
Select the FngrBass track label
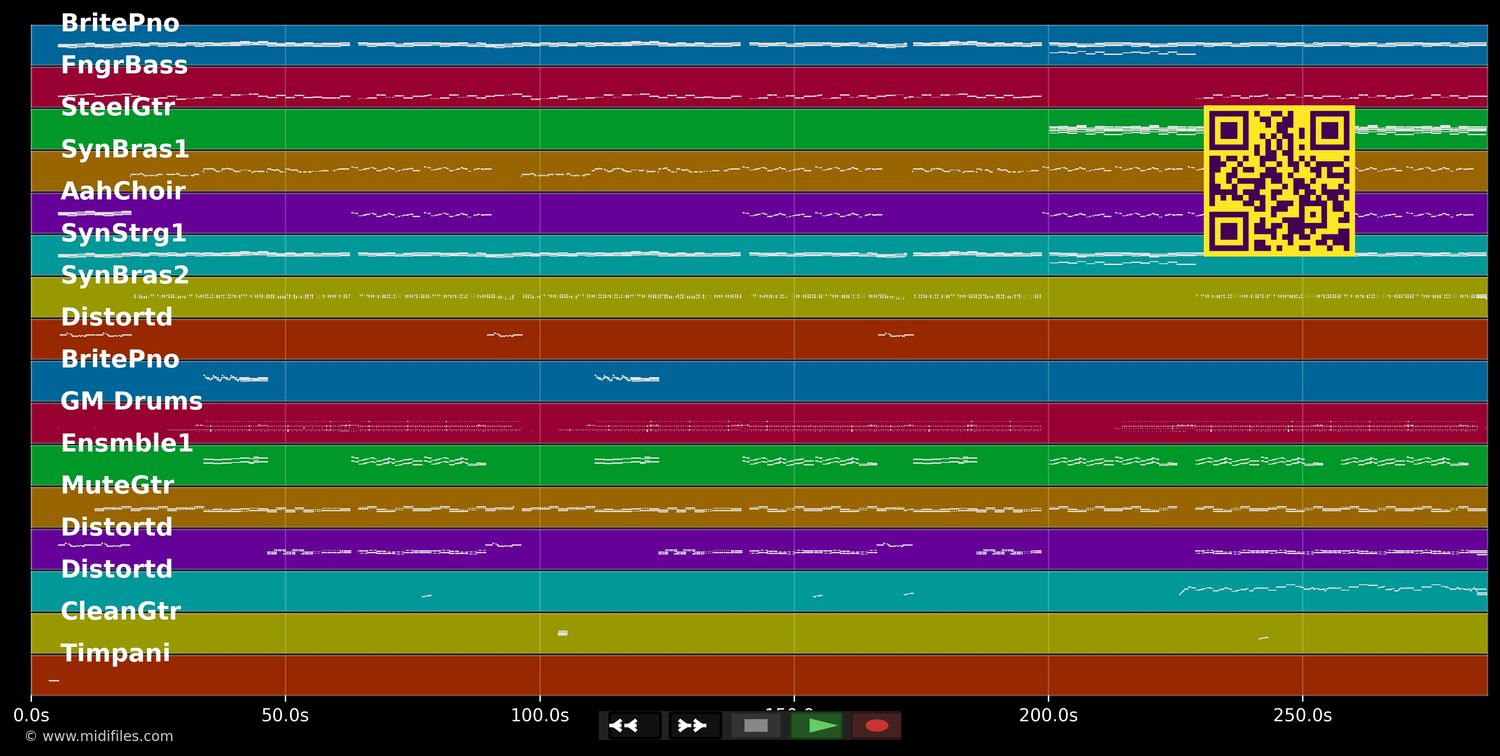click(124, 66)
